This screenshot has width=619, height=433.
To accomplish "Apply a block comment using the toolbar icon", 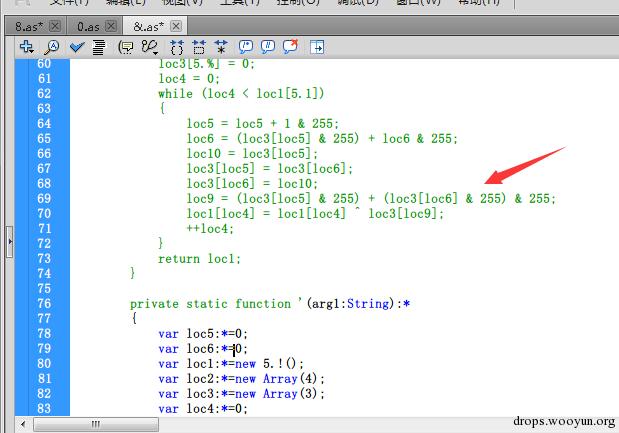I will [245, 46].
